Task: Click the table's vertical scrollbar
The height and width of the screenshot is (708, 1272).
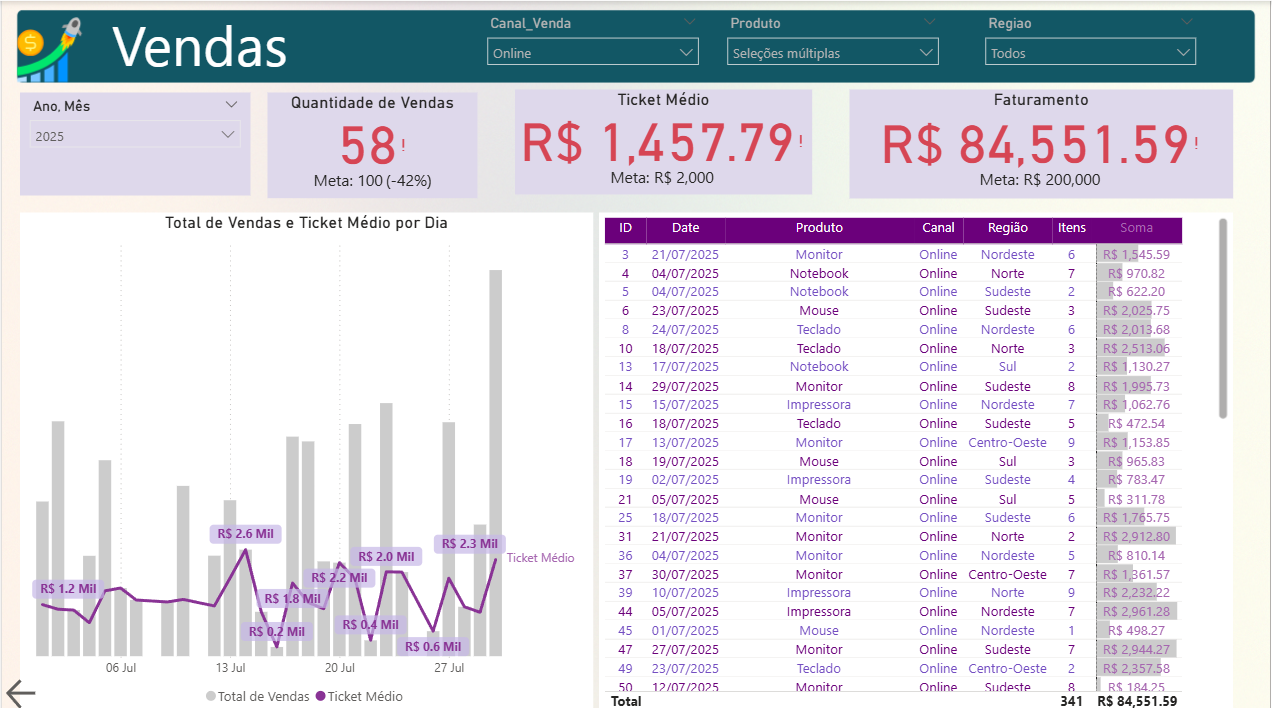Action: pos(1223,318)
